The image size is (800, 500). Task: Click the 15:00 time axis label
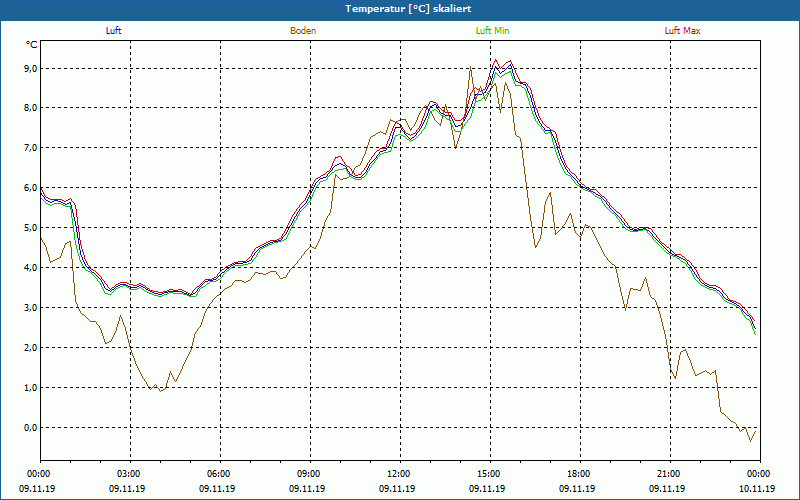[489, 474]
